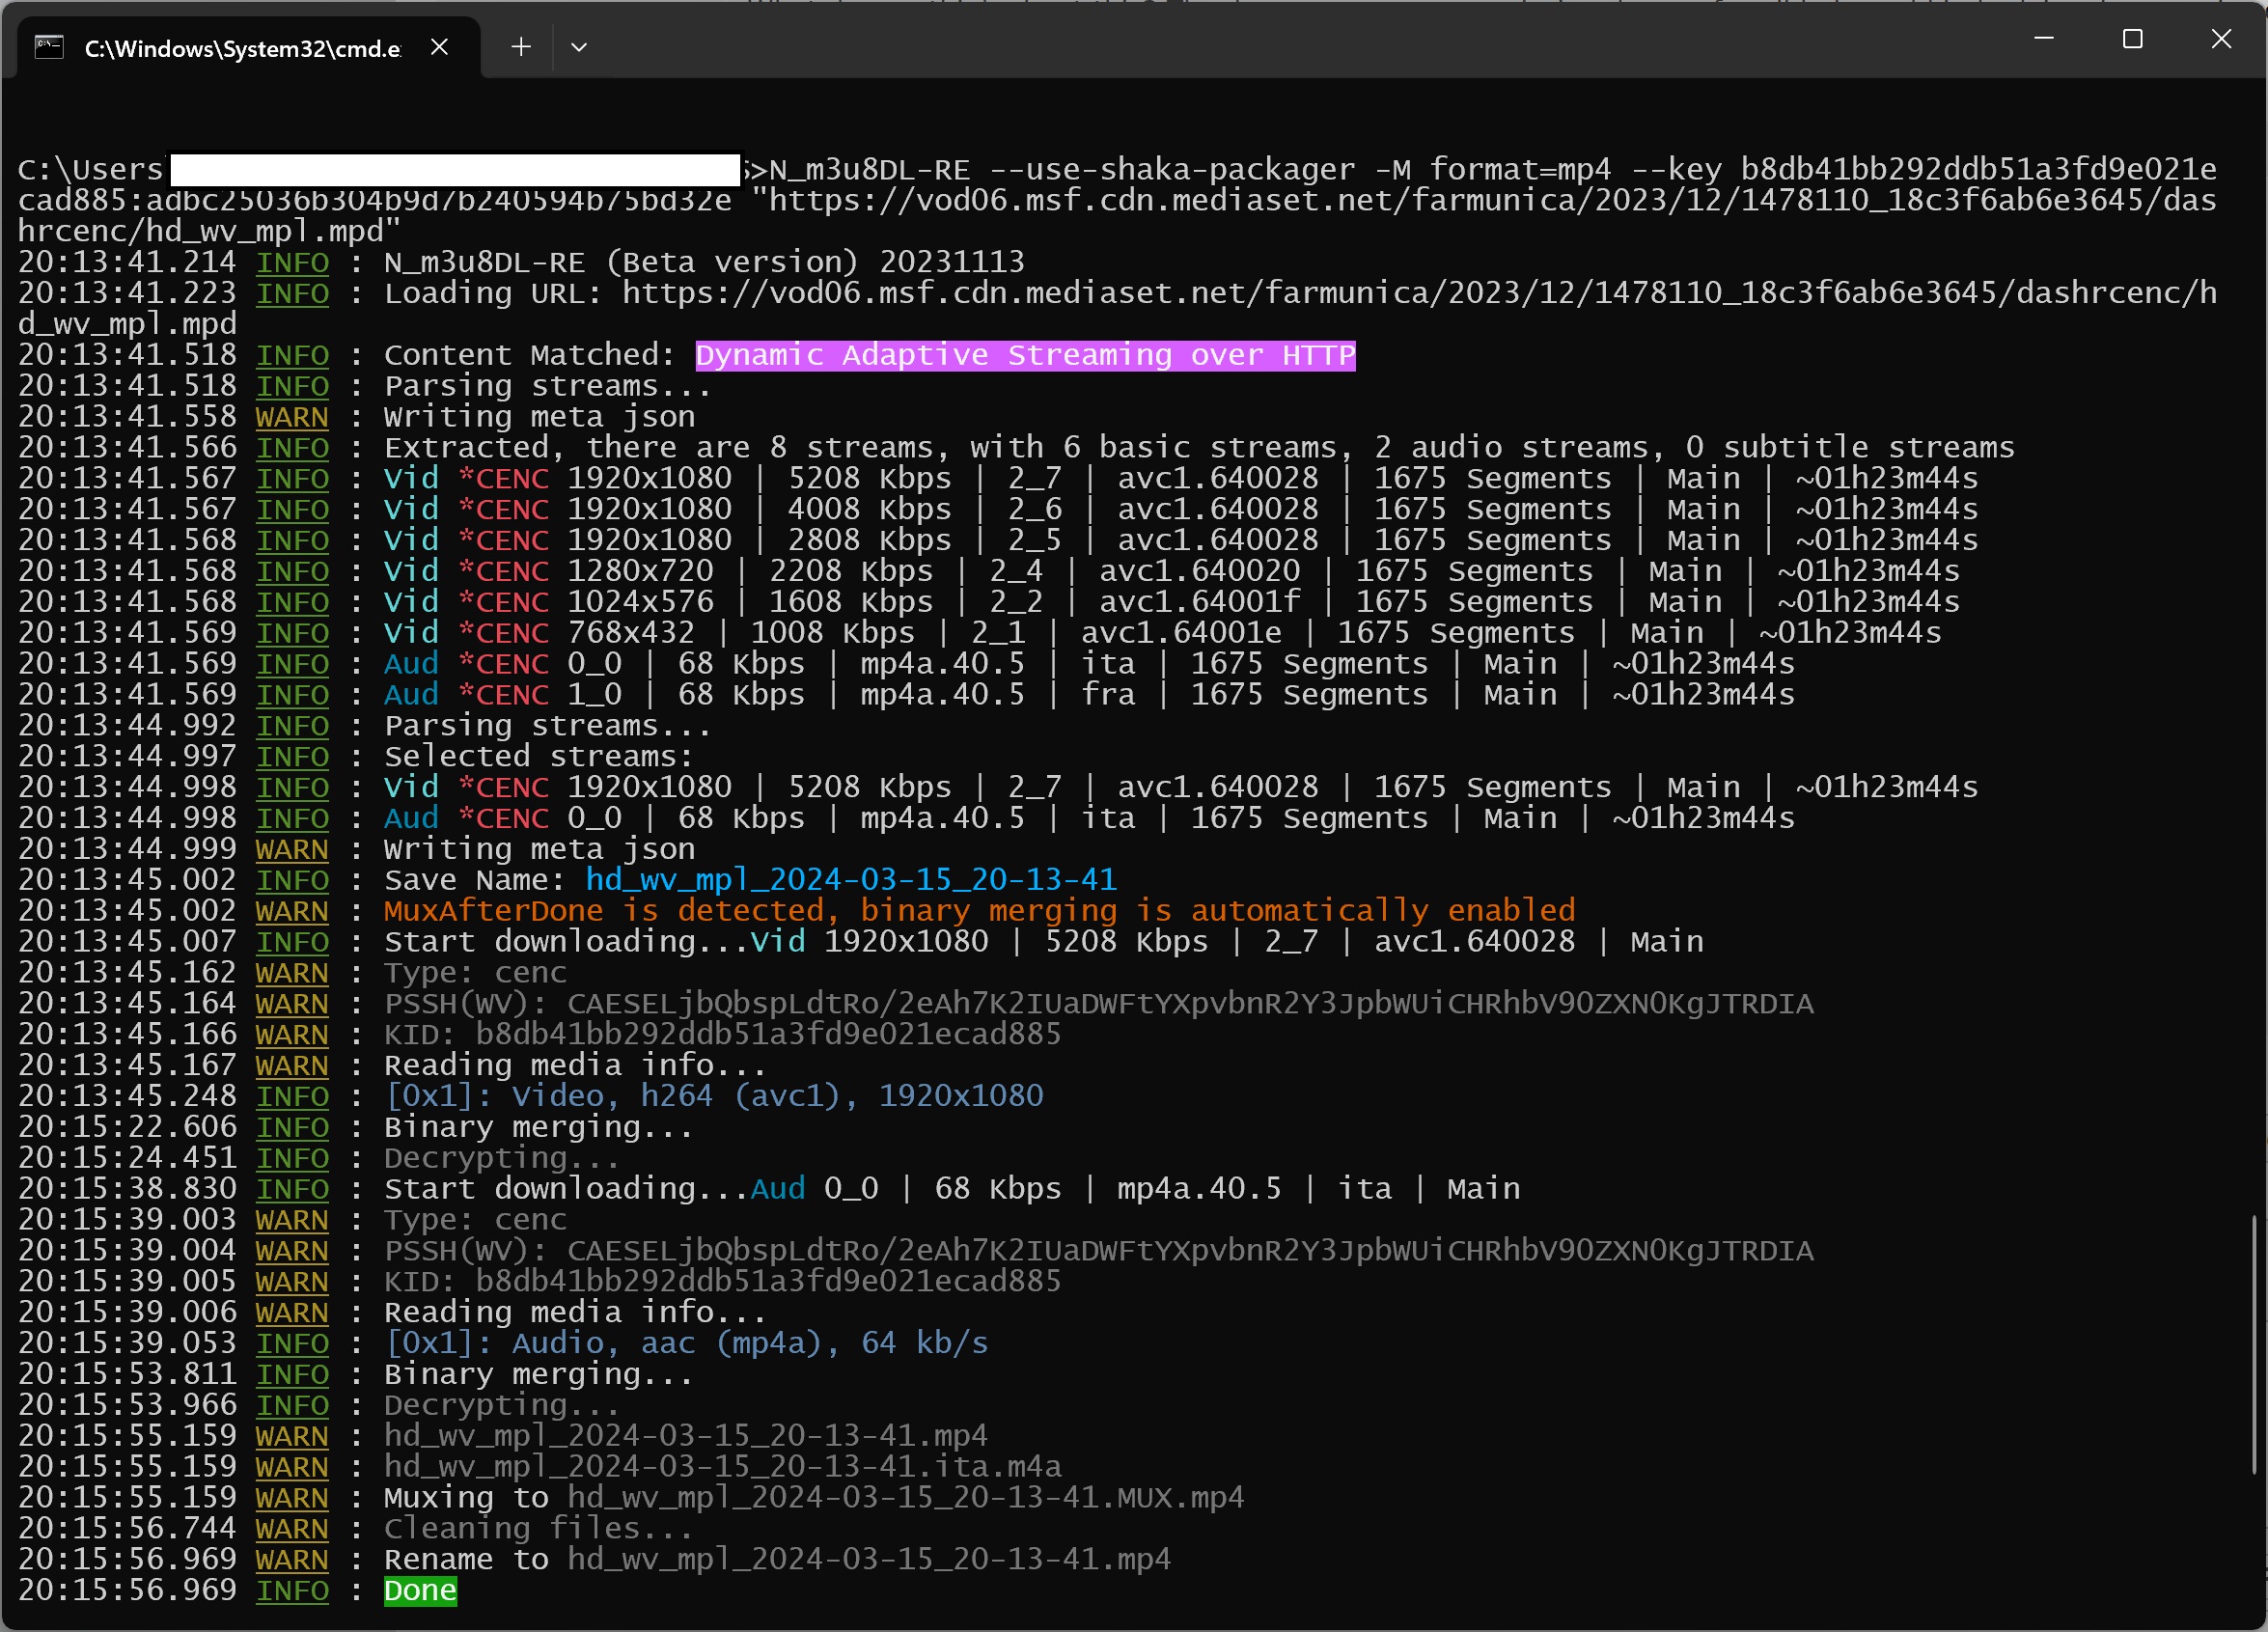
Task: Click the Dynamic Adaptive Streaming over HTTP highlight
Action: click(x=1024, y=355)
